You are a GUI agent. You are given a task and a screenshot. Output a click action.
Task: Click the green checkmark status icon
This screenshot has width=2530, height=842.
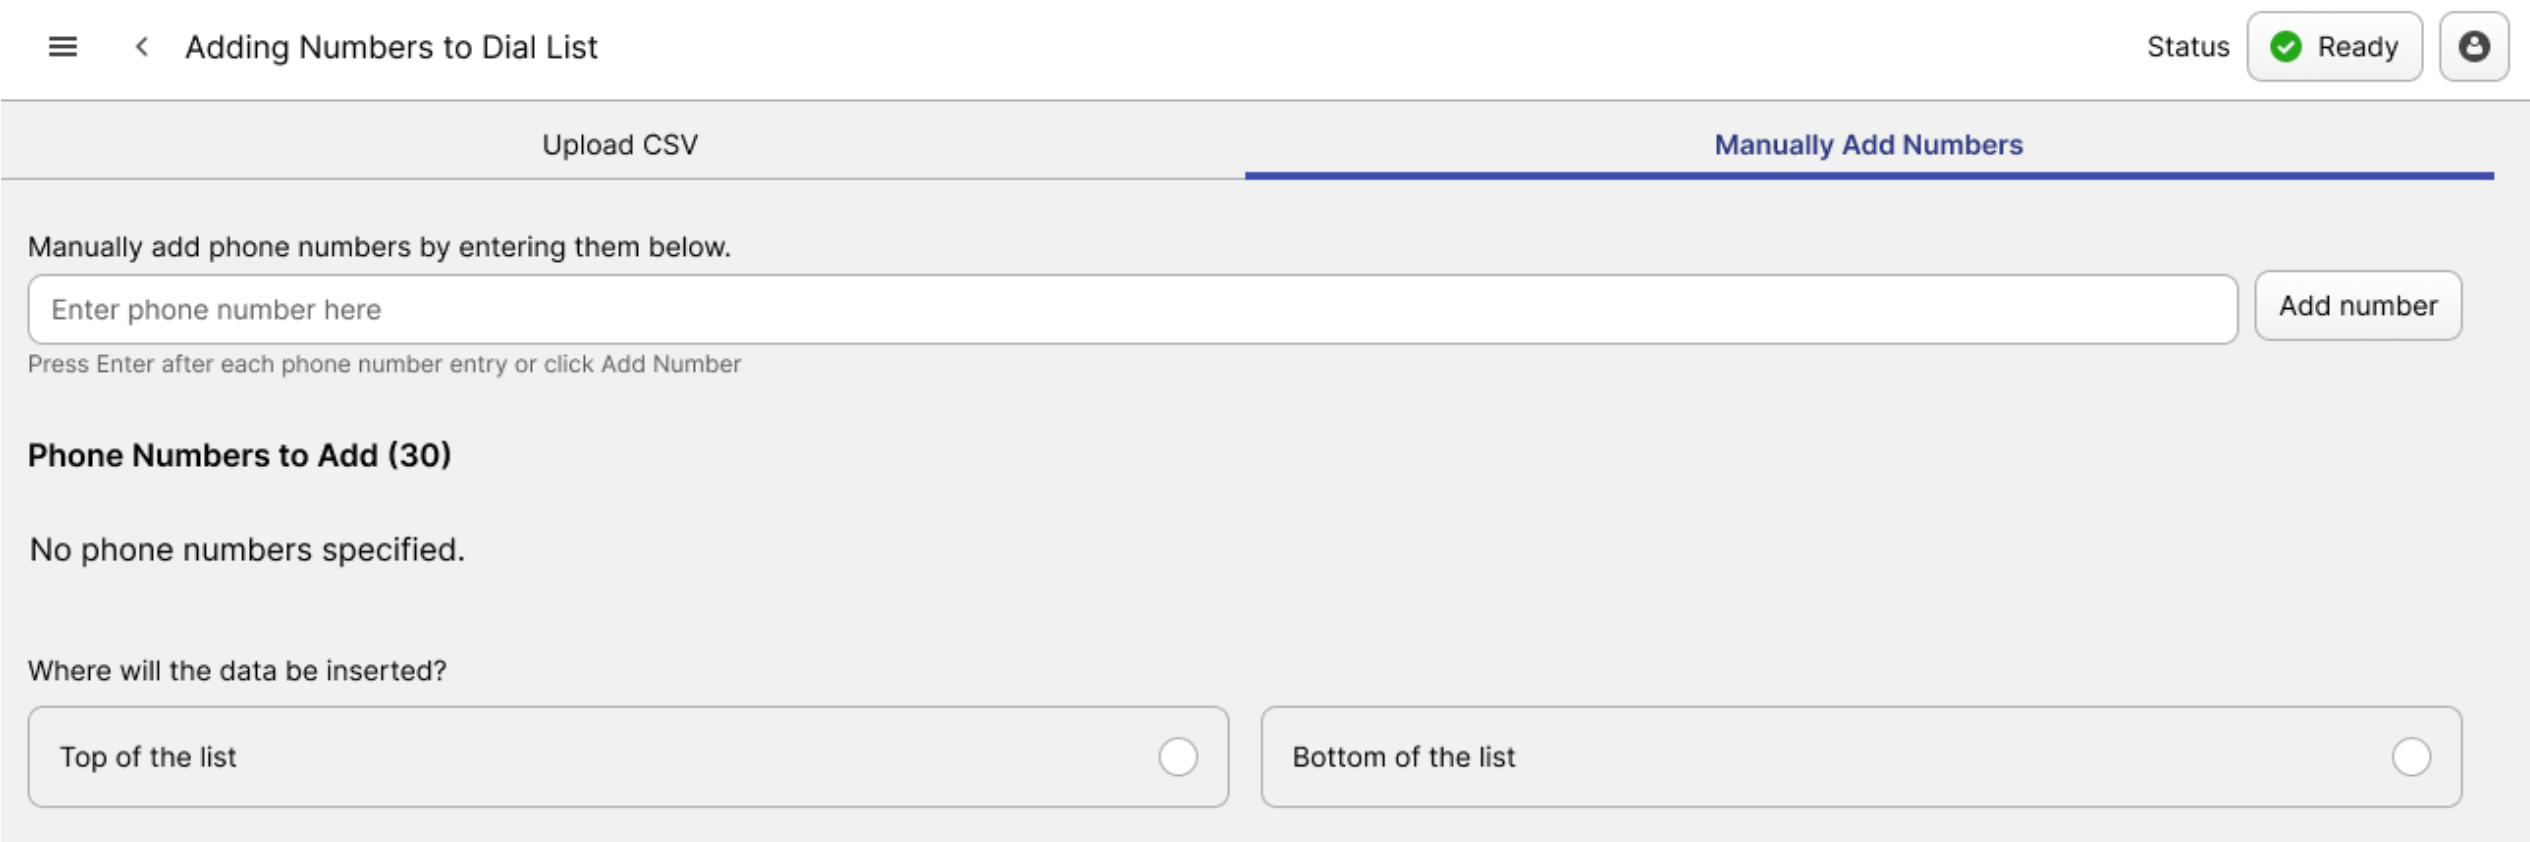click(2285, 47)
